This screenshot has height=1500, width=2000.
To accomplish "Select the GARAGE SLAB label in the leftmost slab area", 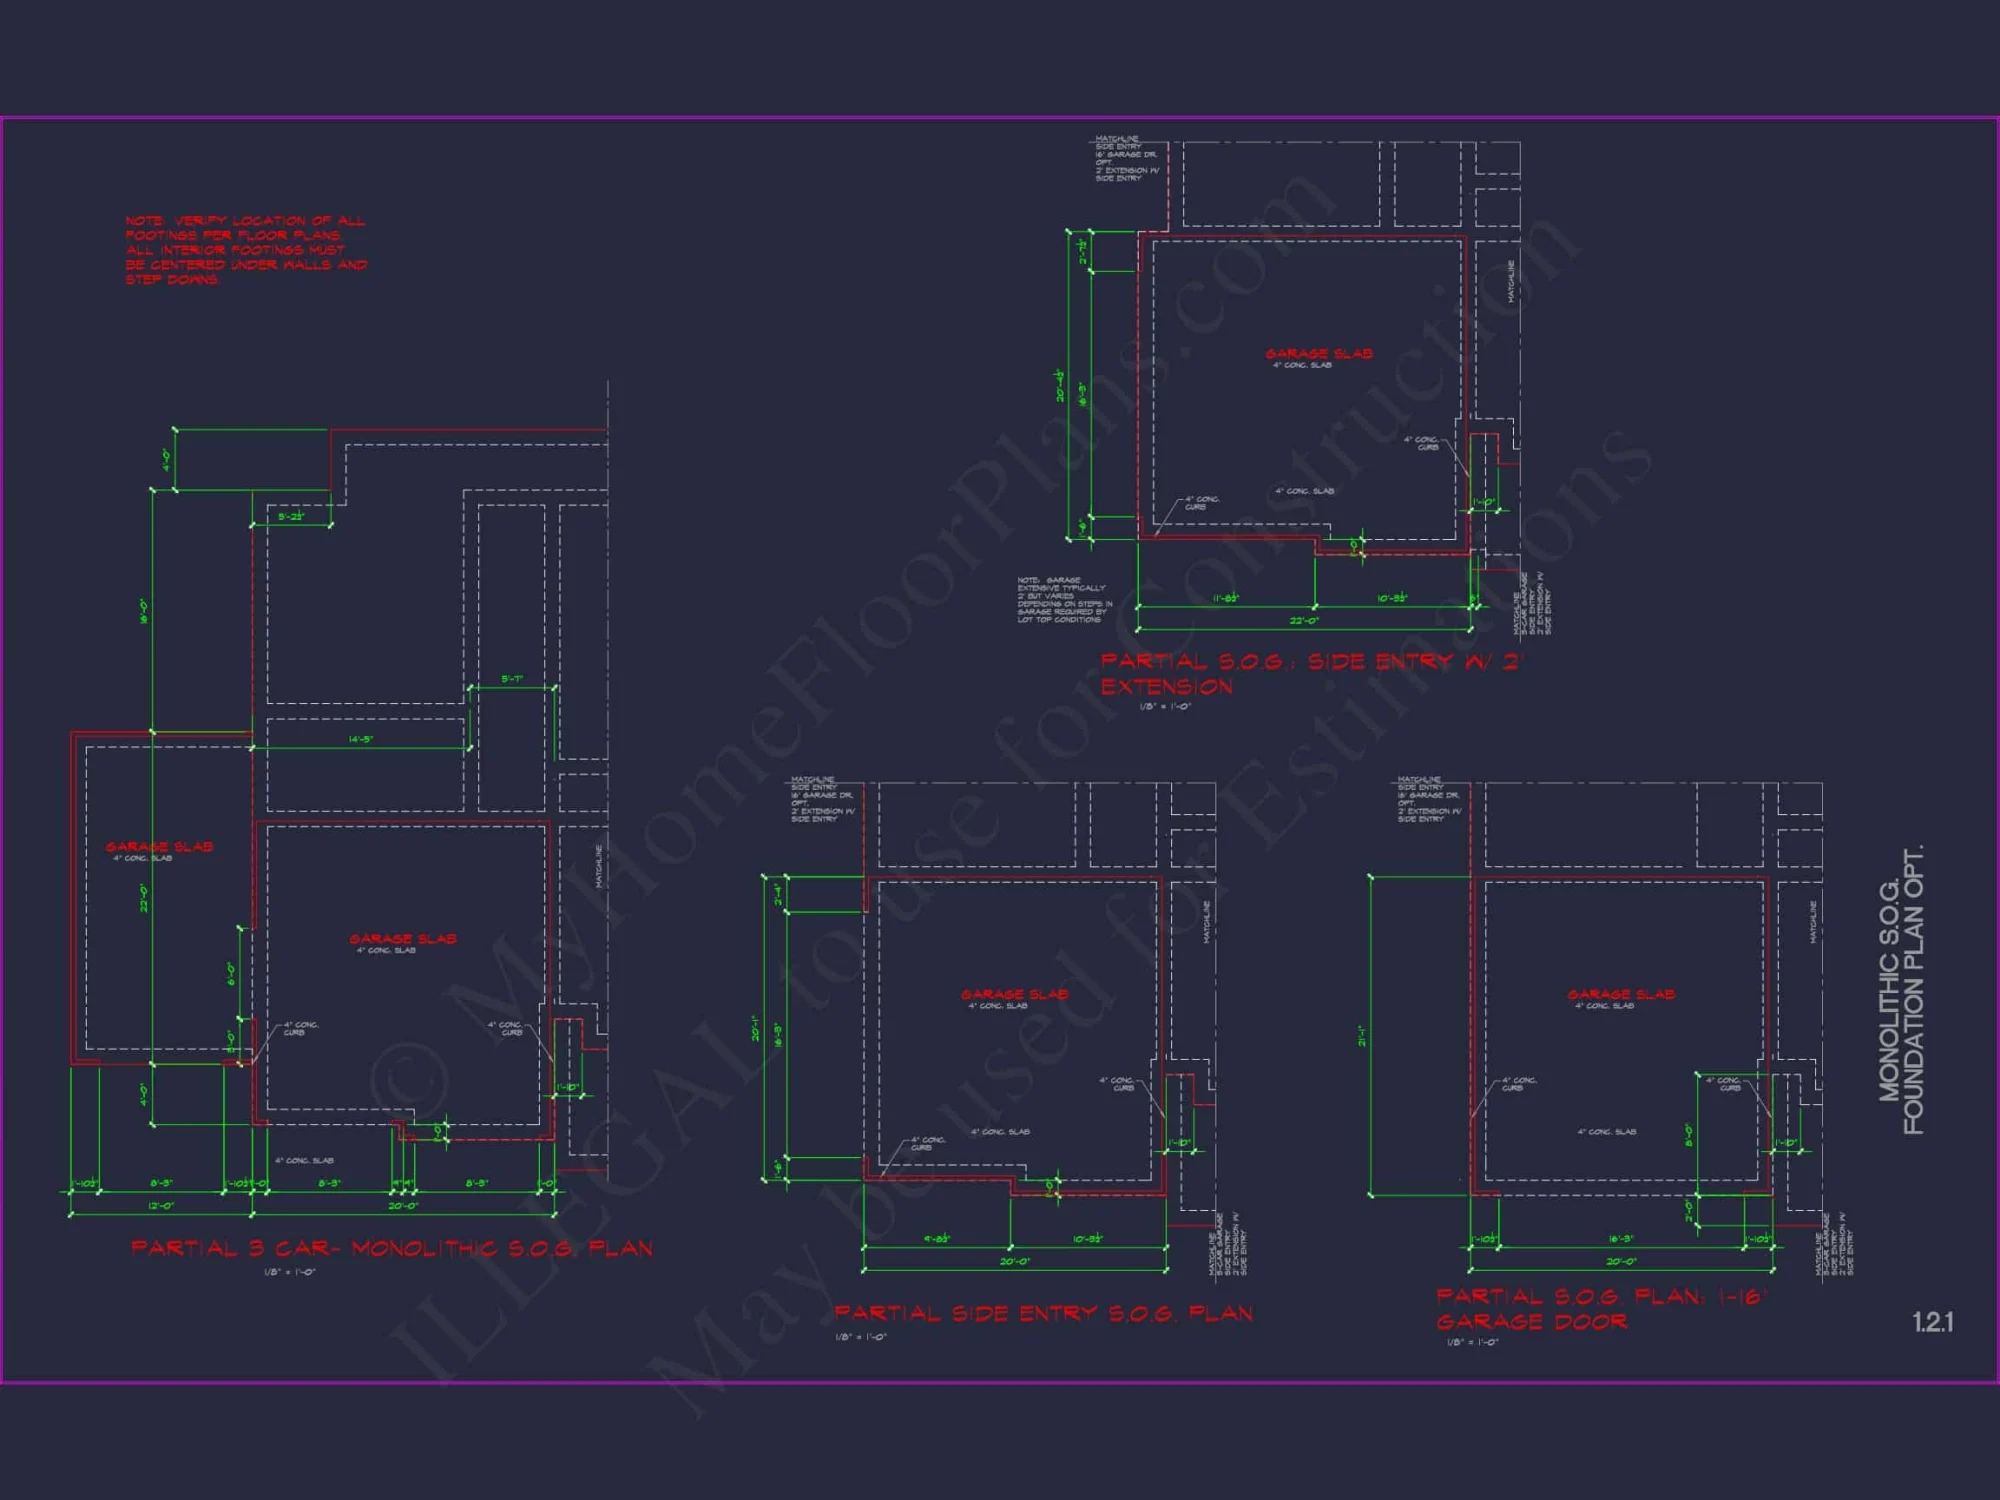I will pos(160,845).
